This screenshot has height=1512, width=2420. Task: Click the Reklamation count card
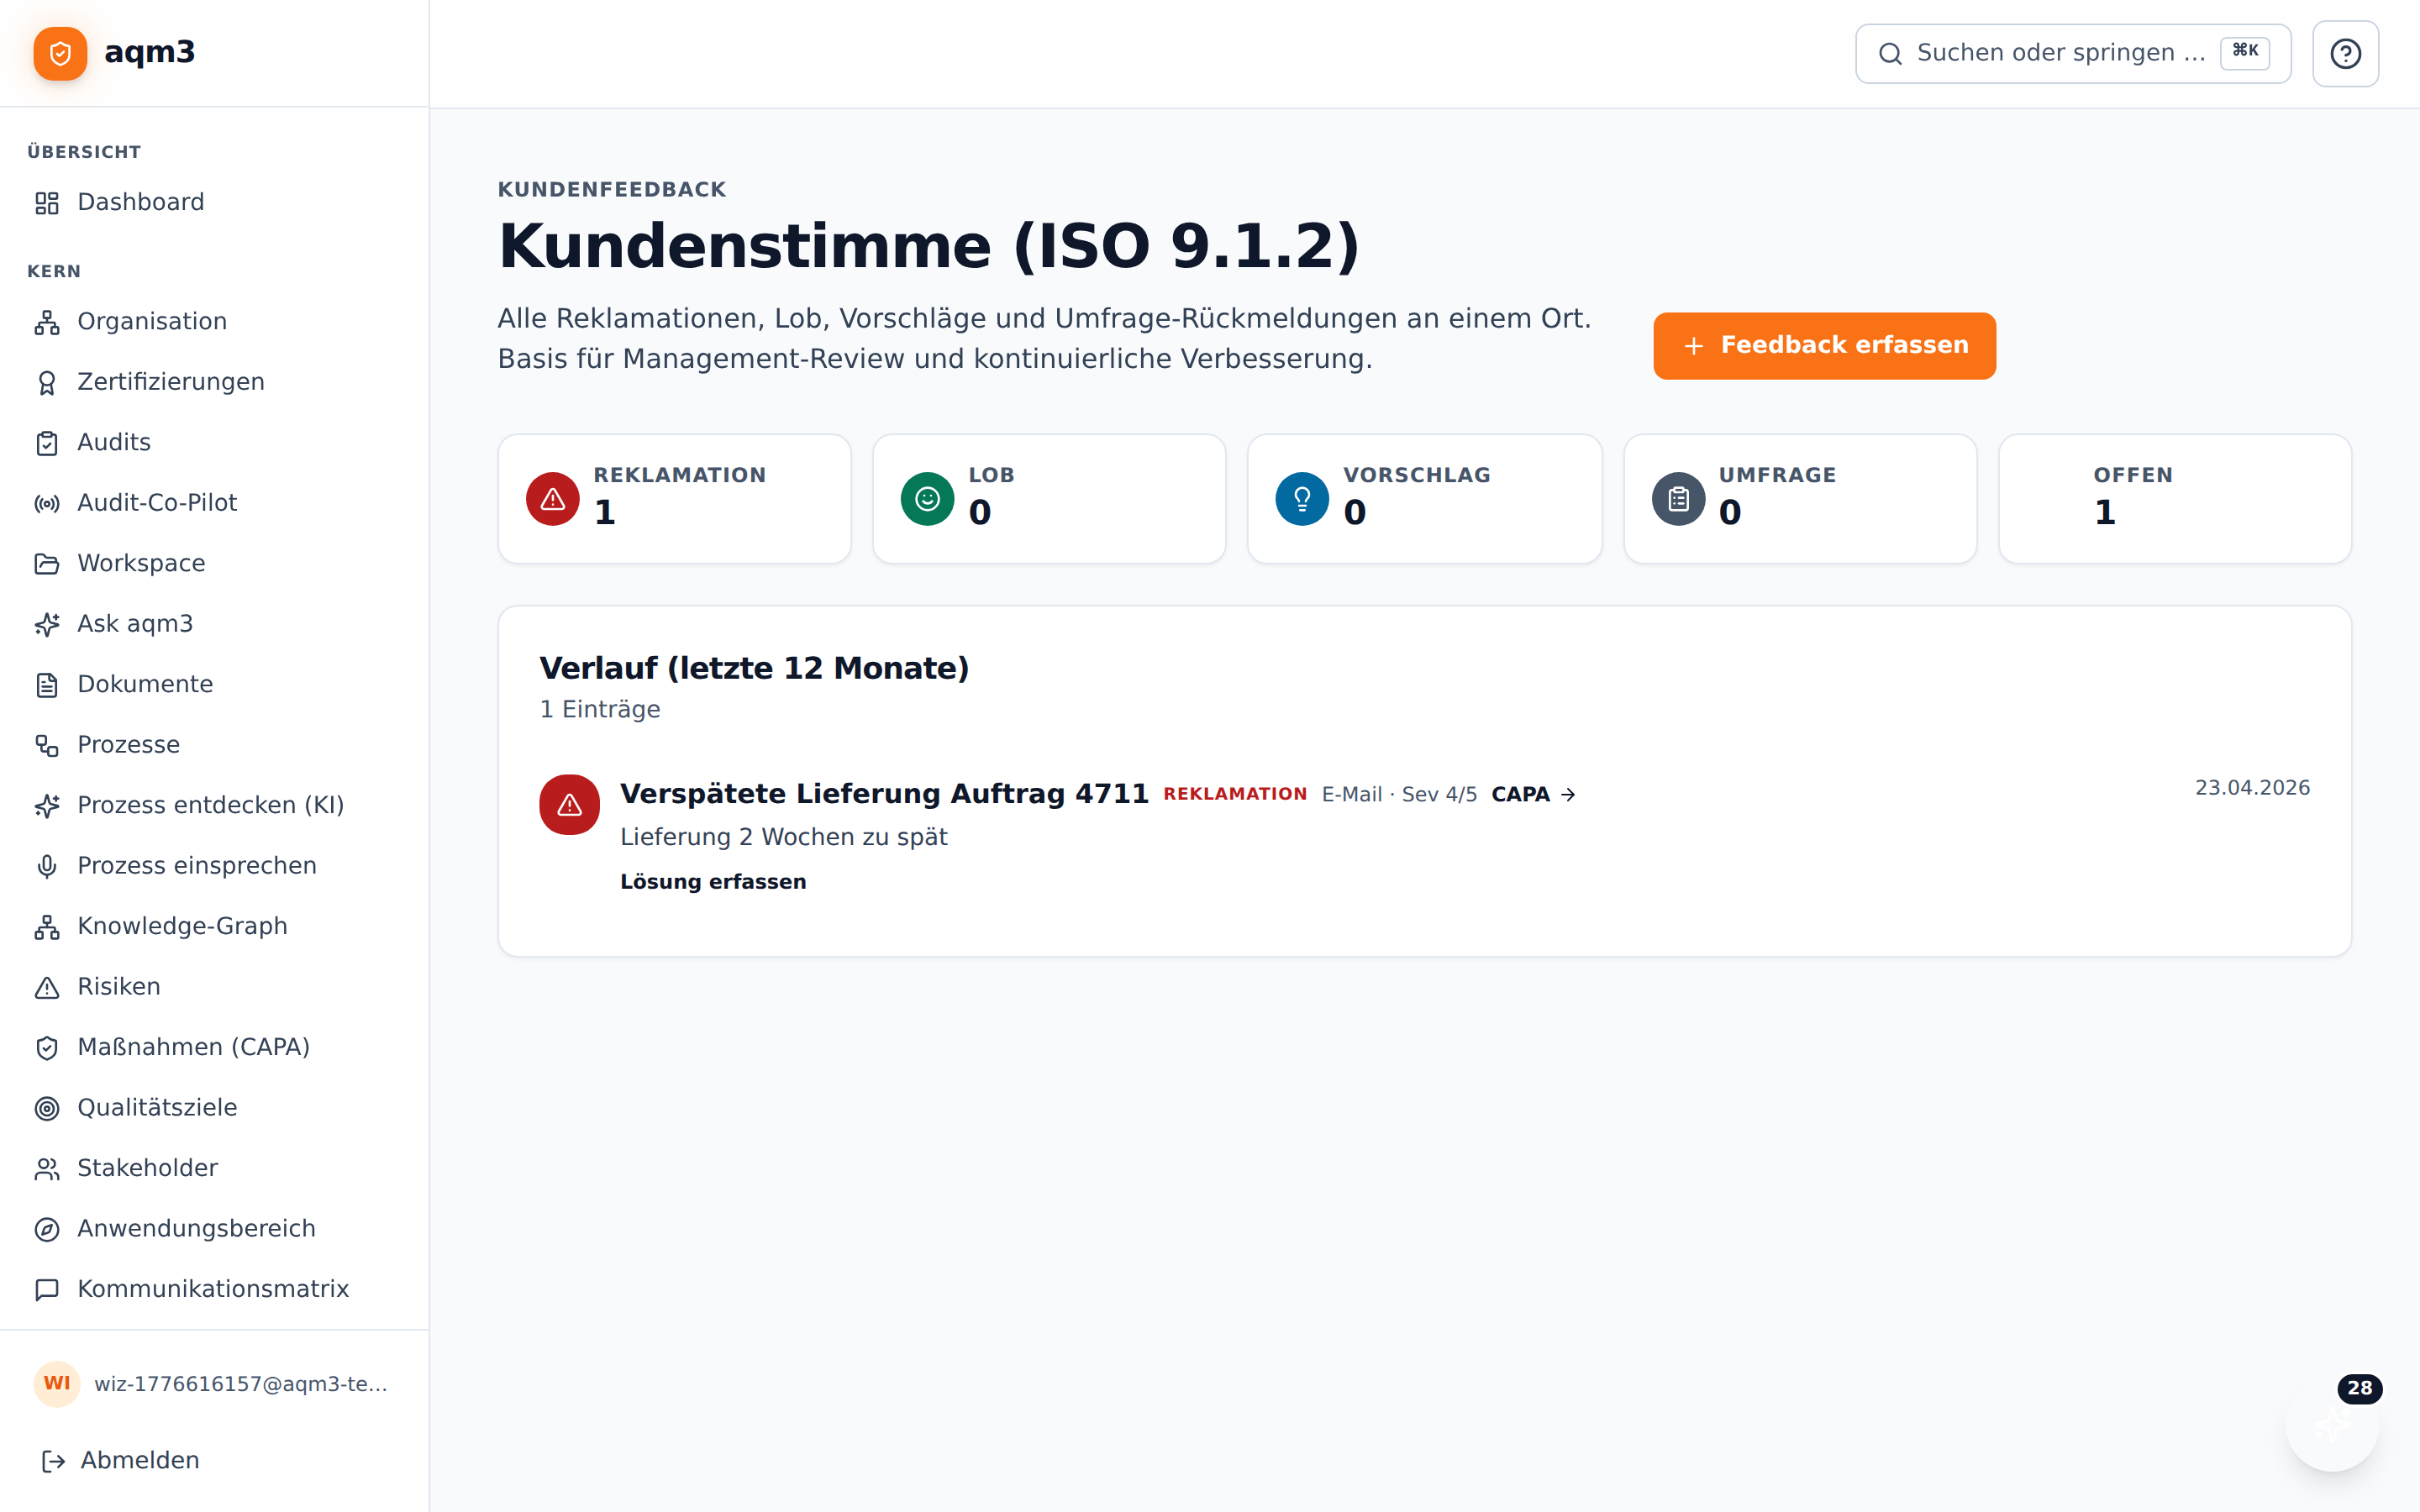tap(674, 499)
